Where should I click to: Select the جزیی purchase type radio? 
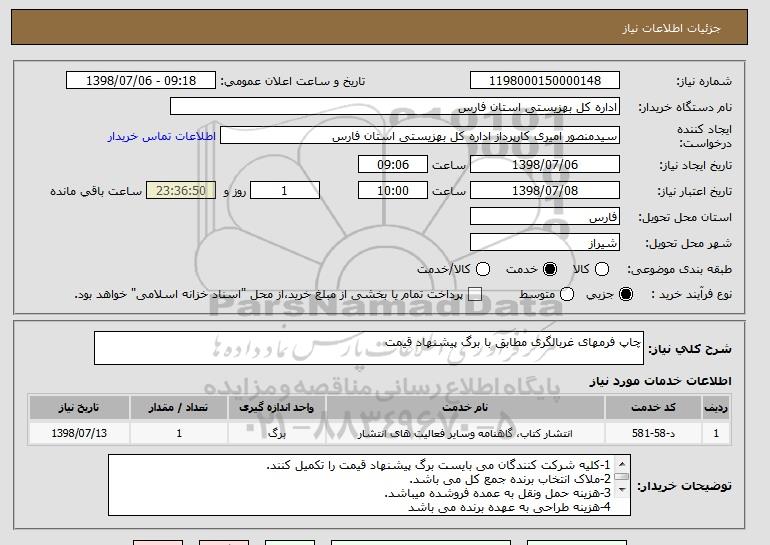pyautogui.click(x=626, y=294)
